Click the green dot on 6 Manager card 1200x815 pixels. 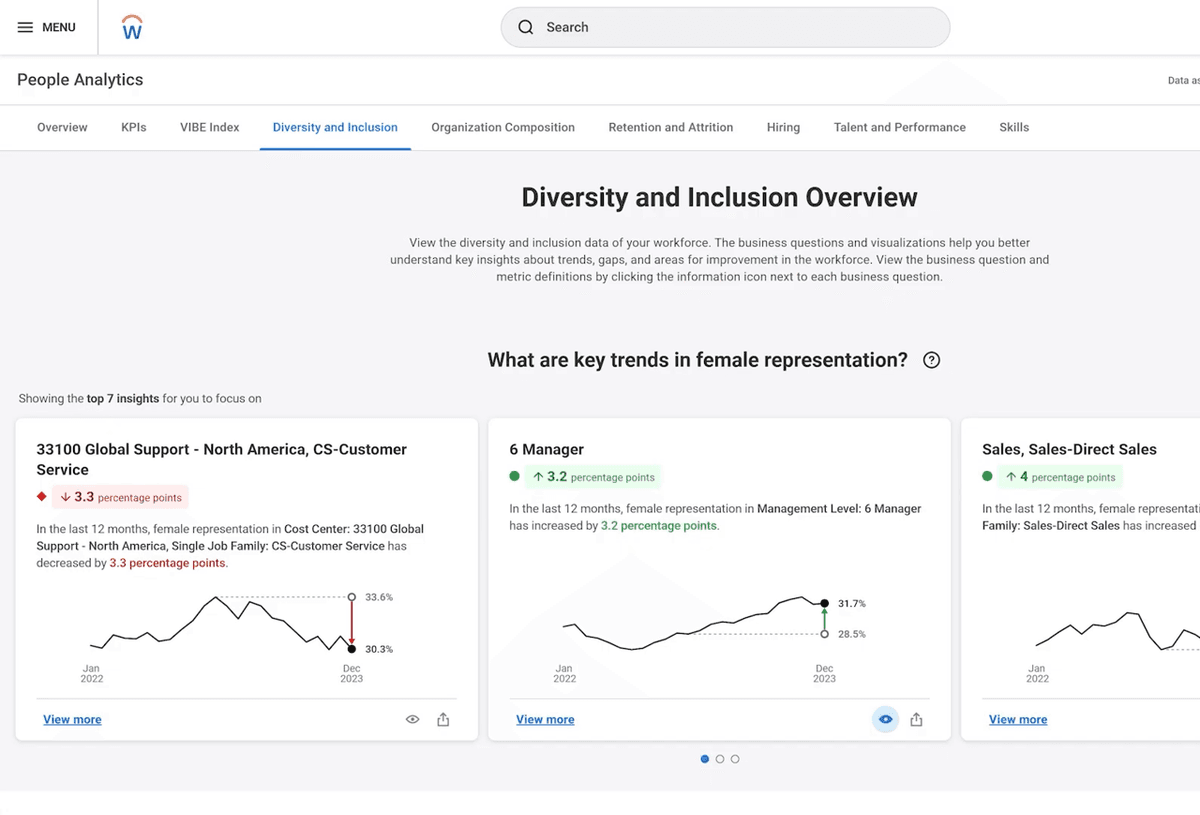[514, 477]
